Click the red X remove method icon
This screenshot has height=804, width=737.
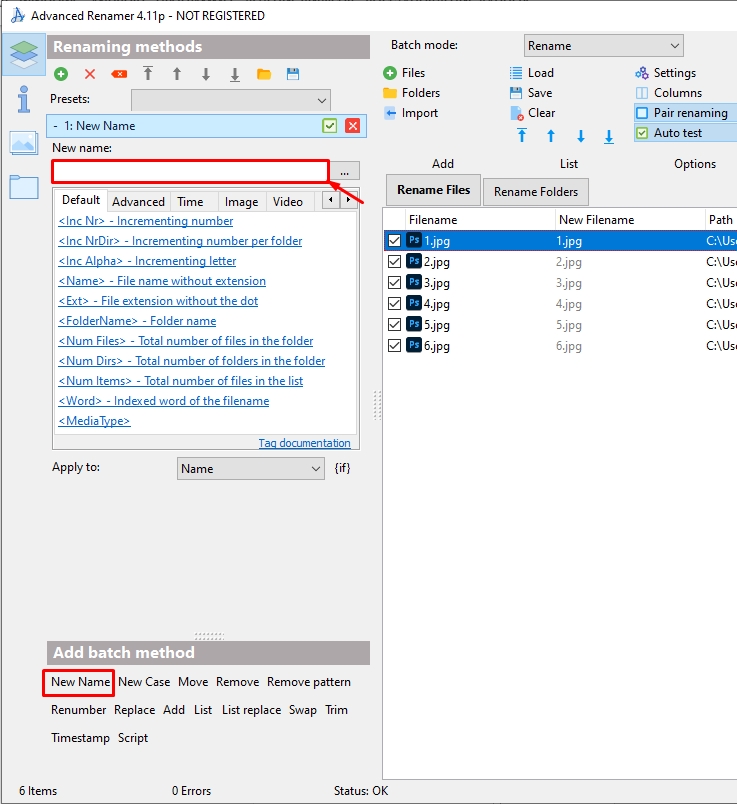(90, 74)
